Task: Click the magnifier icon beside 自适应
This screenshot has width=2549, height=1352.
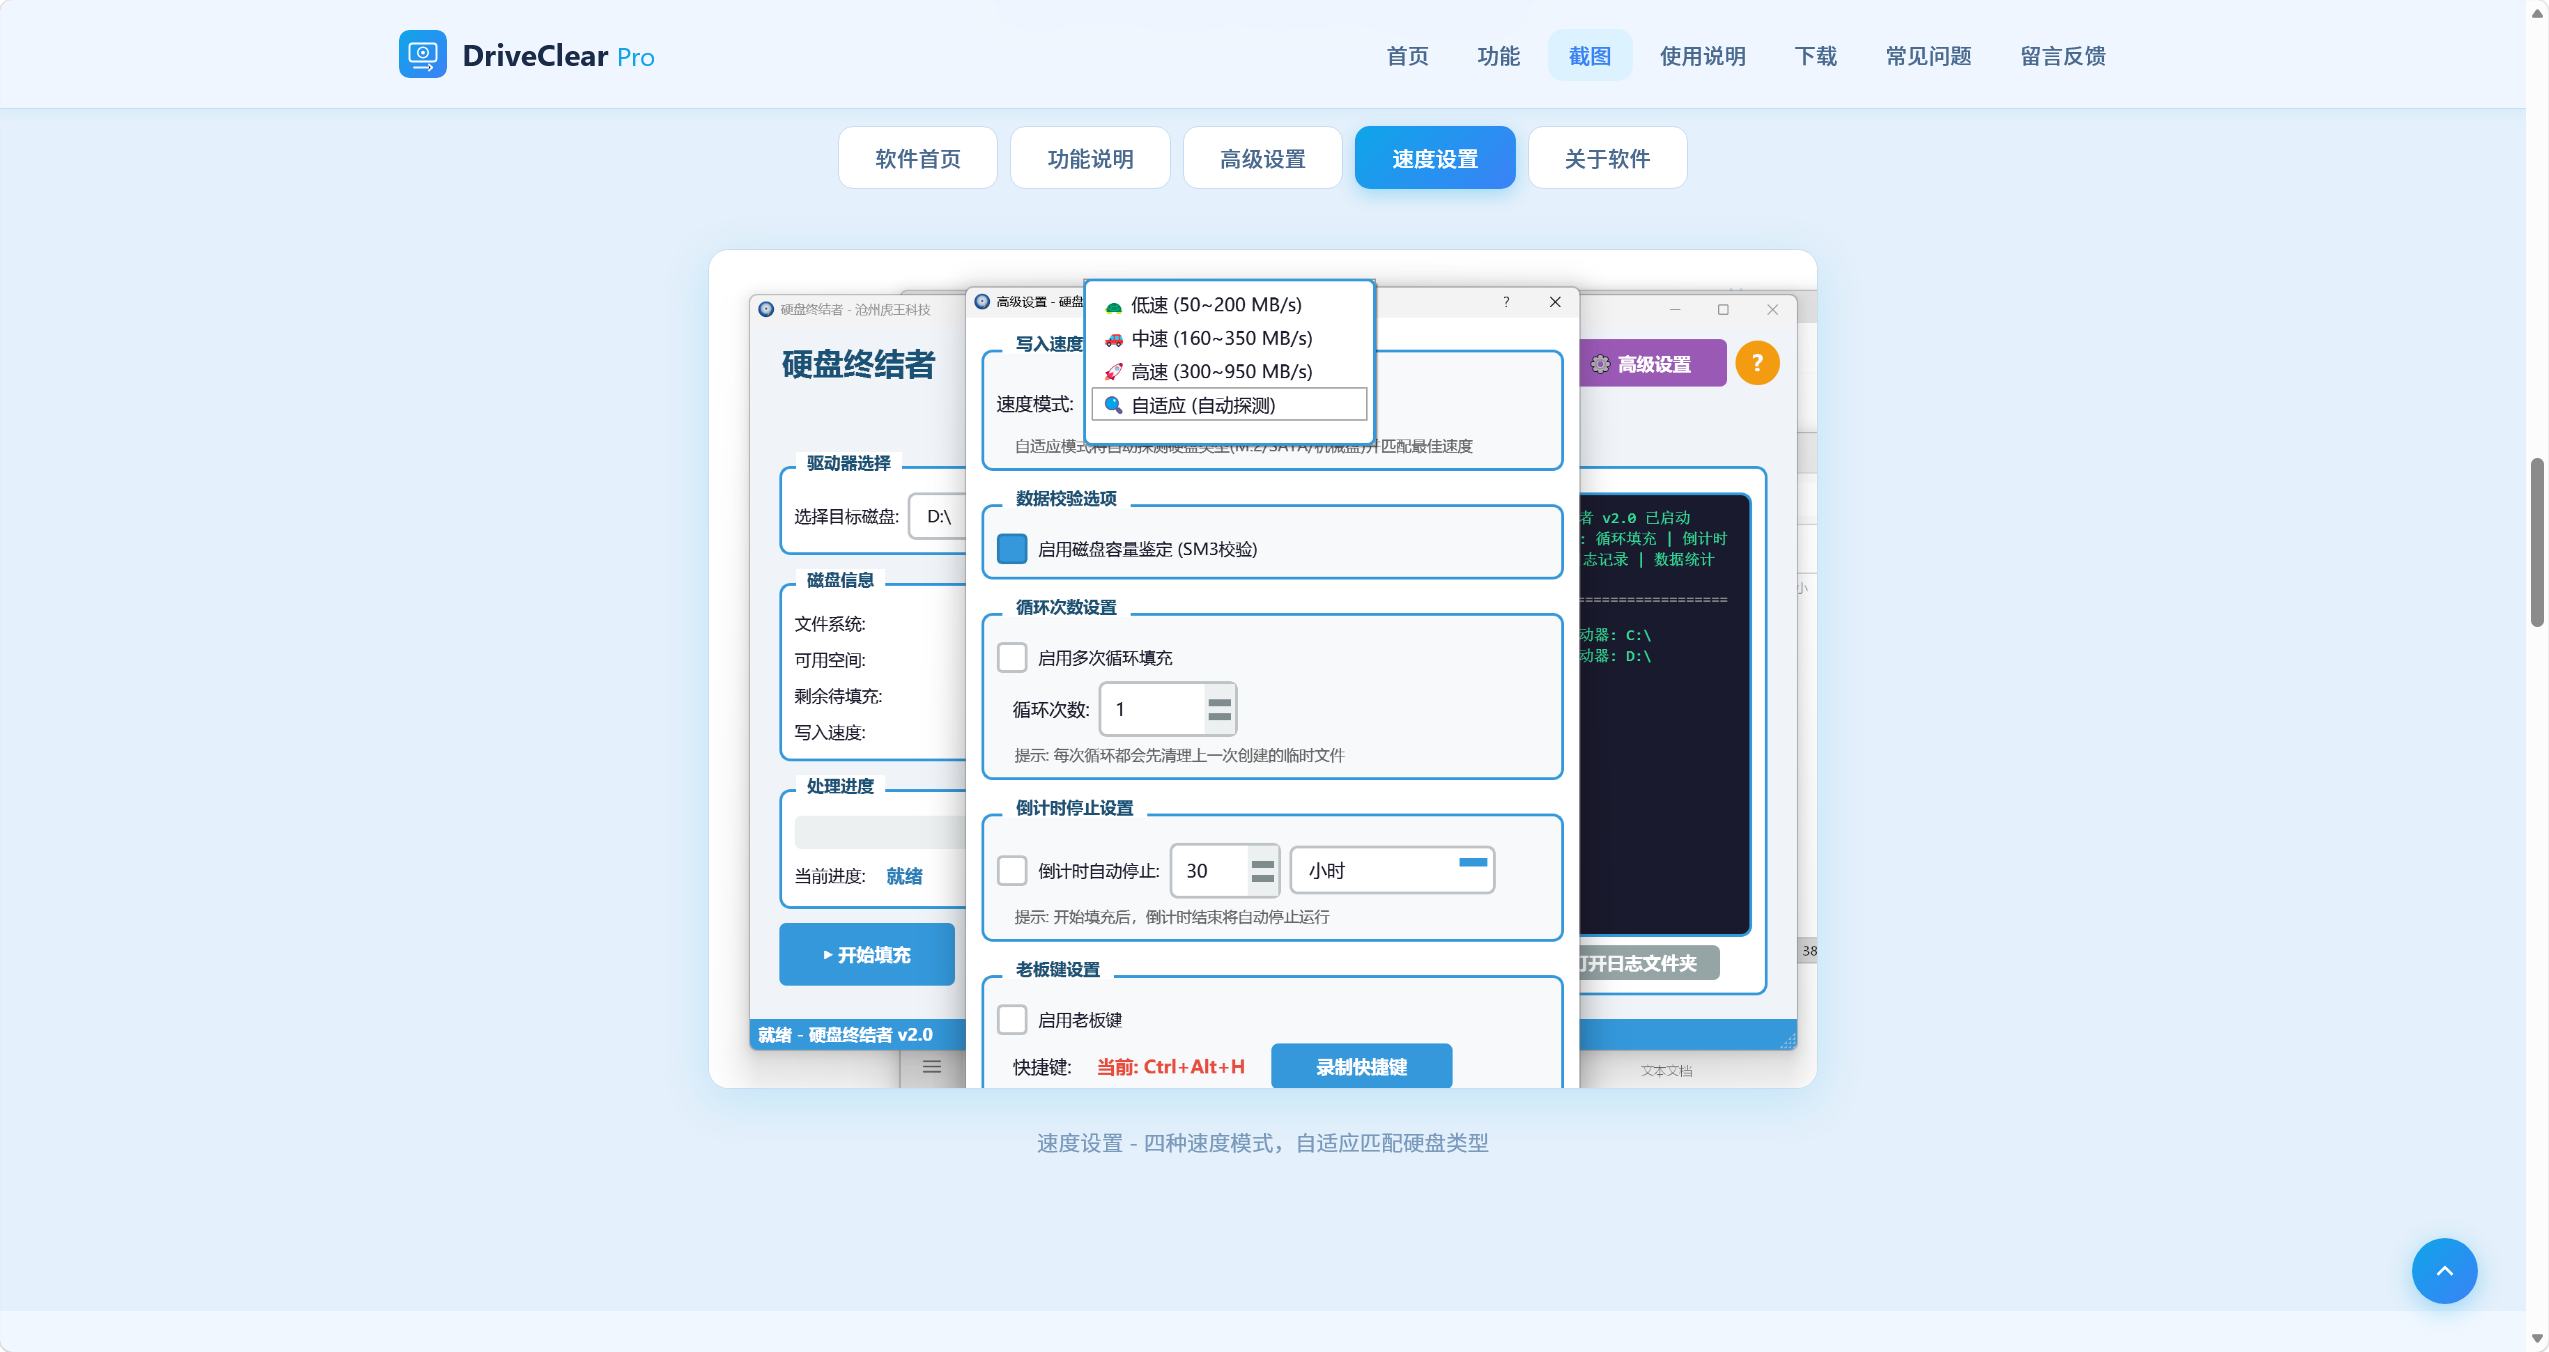Action: 1113,405
